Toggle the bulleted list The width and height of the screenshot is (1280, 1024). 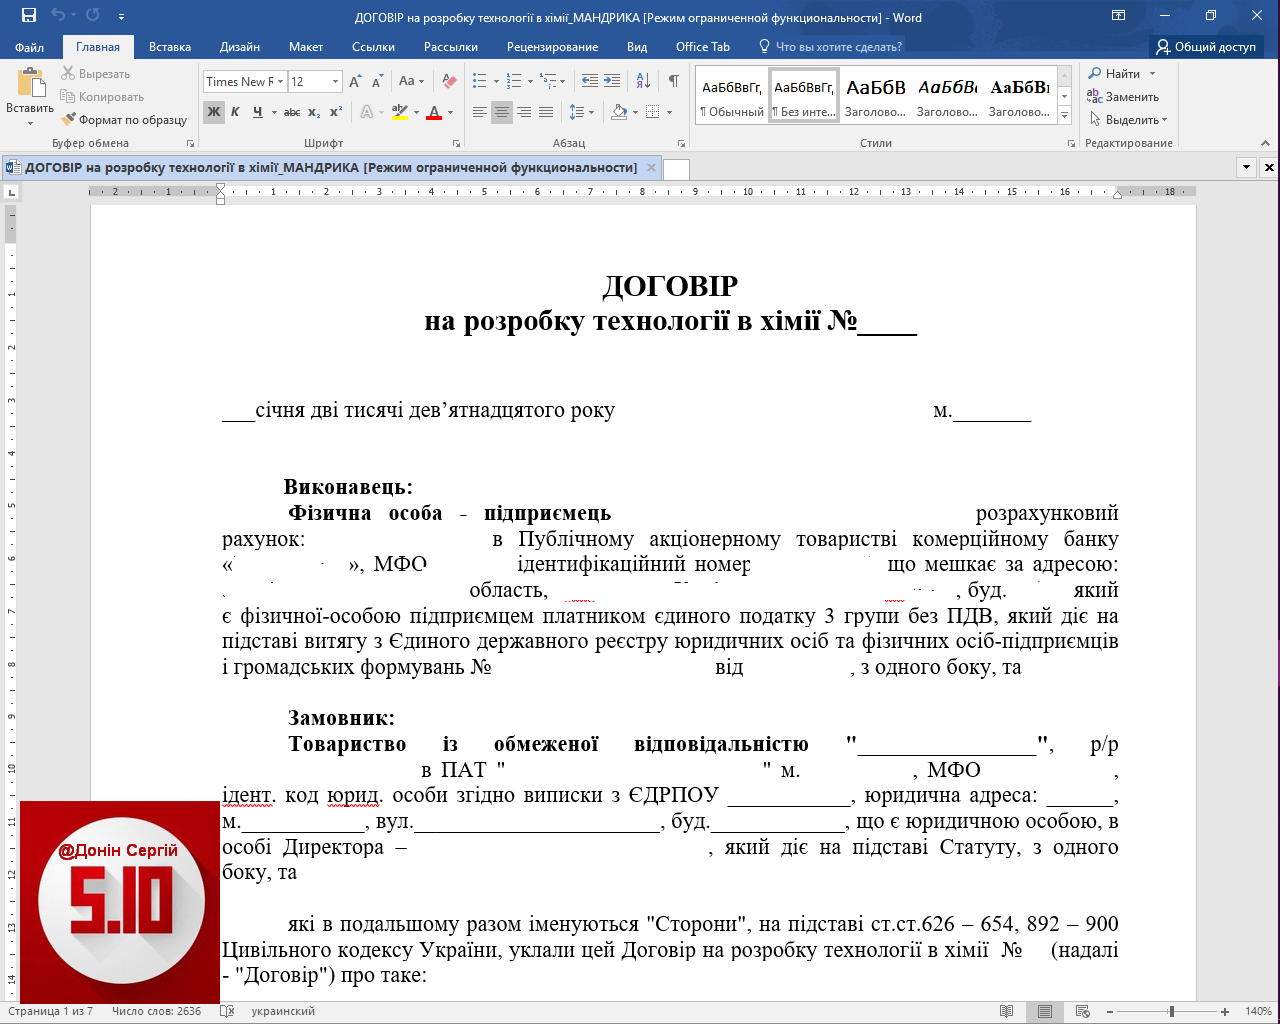coord(481,81)
